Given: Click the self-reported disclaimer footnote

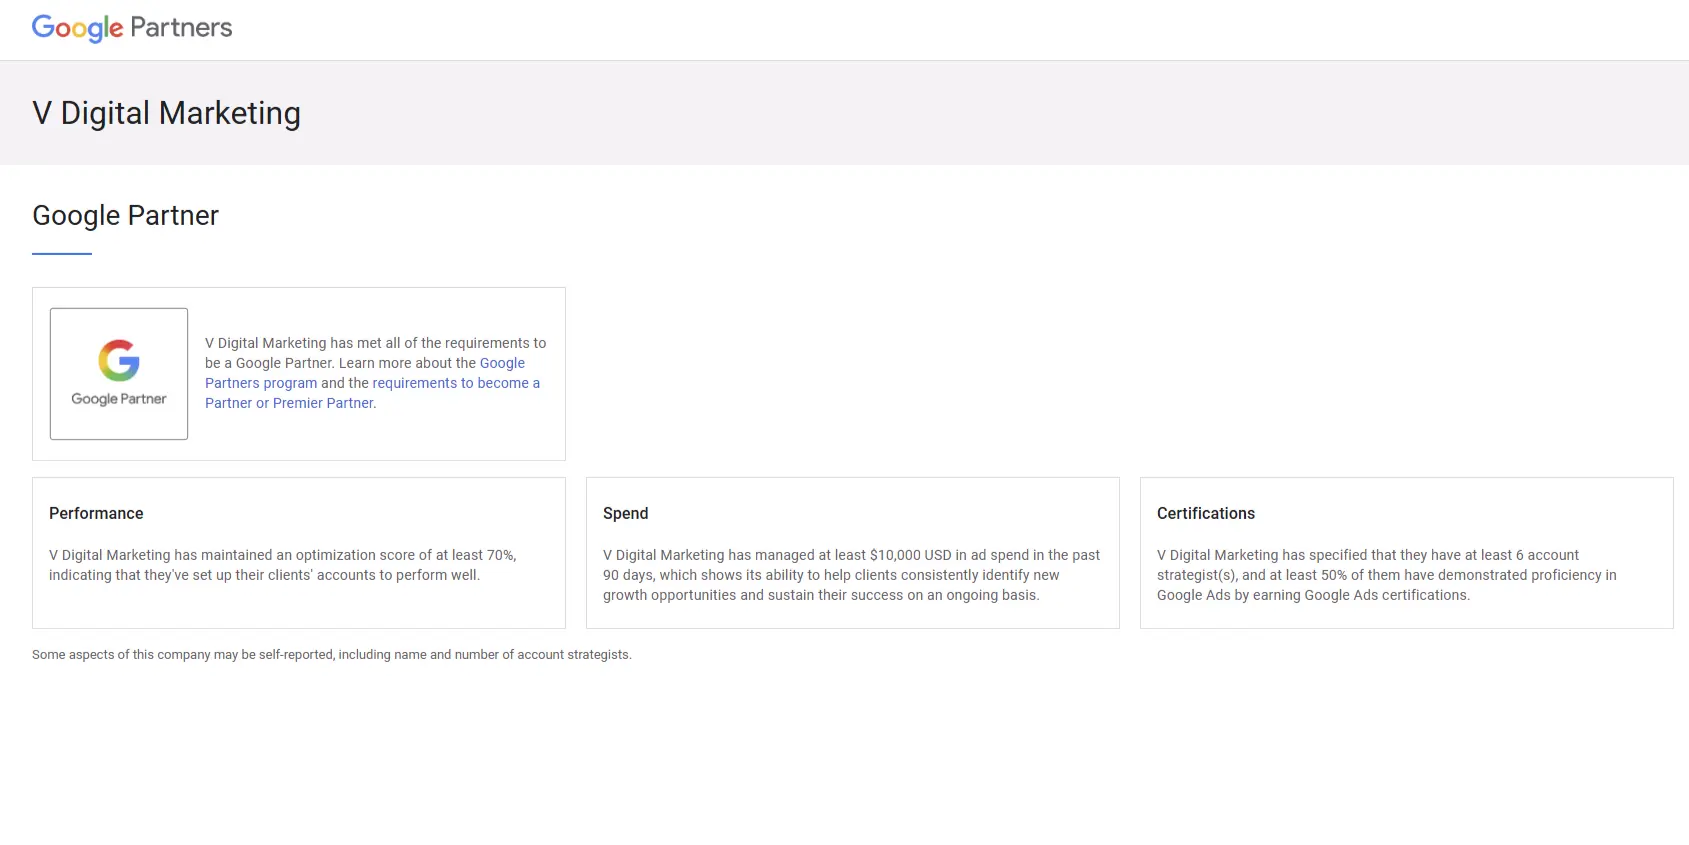Looking at the screenshot, I should 332,655.
